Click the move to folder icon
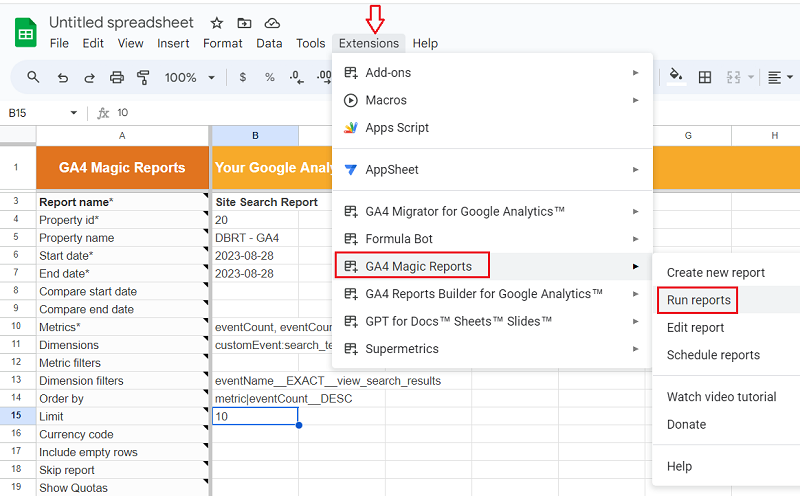800x496 pixels. (x=244, y=23)
